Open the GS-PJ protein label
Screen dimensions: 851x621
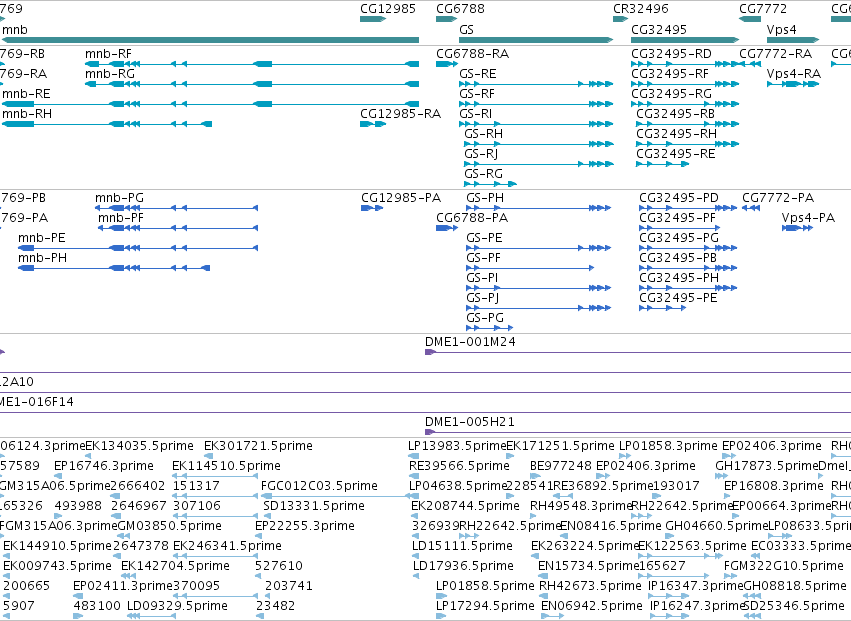coord(482,299)
